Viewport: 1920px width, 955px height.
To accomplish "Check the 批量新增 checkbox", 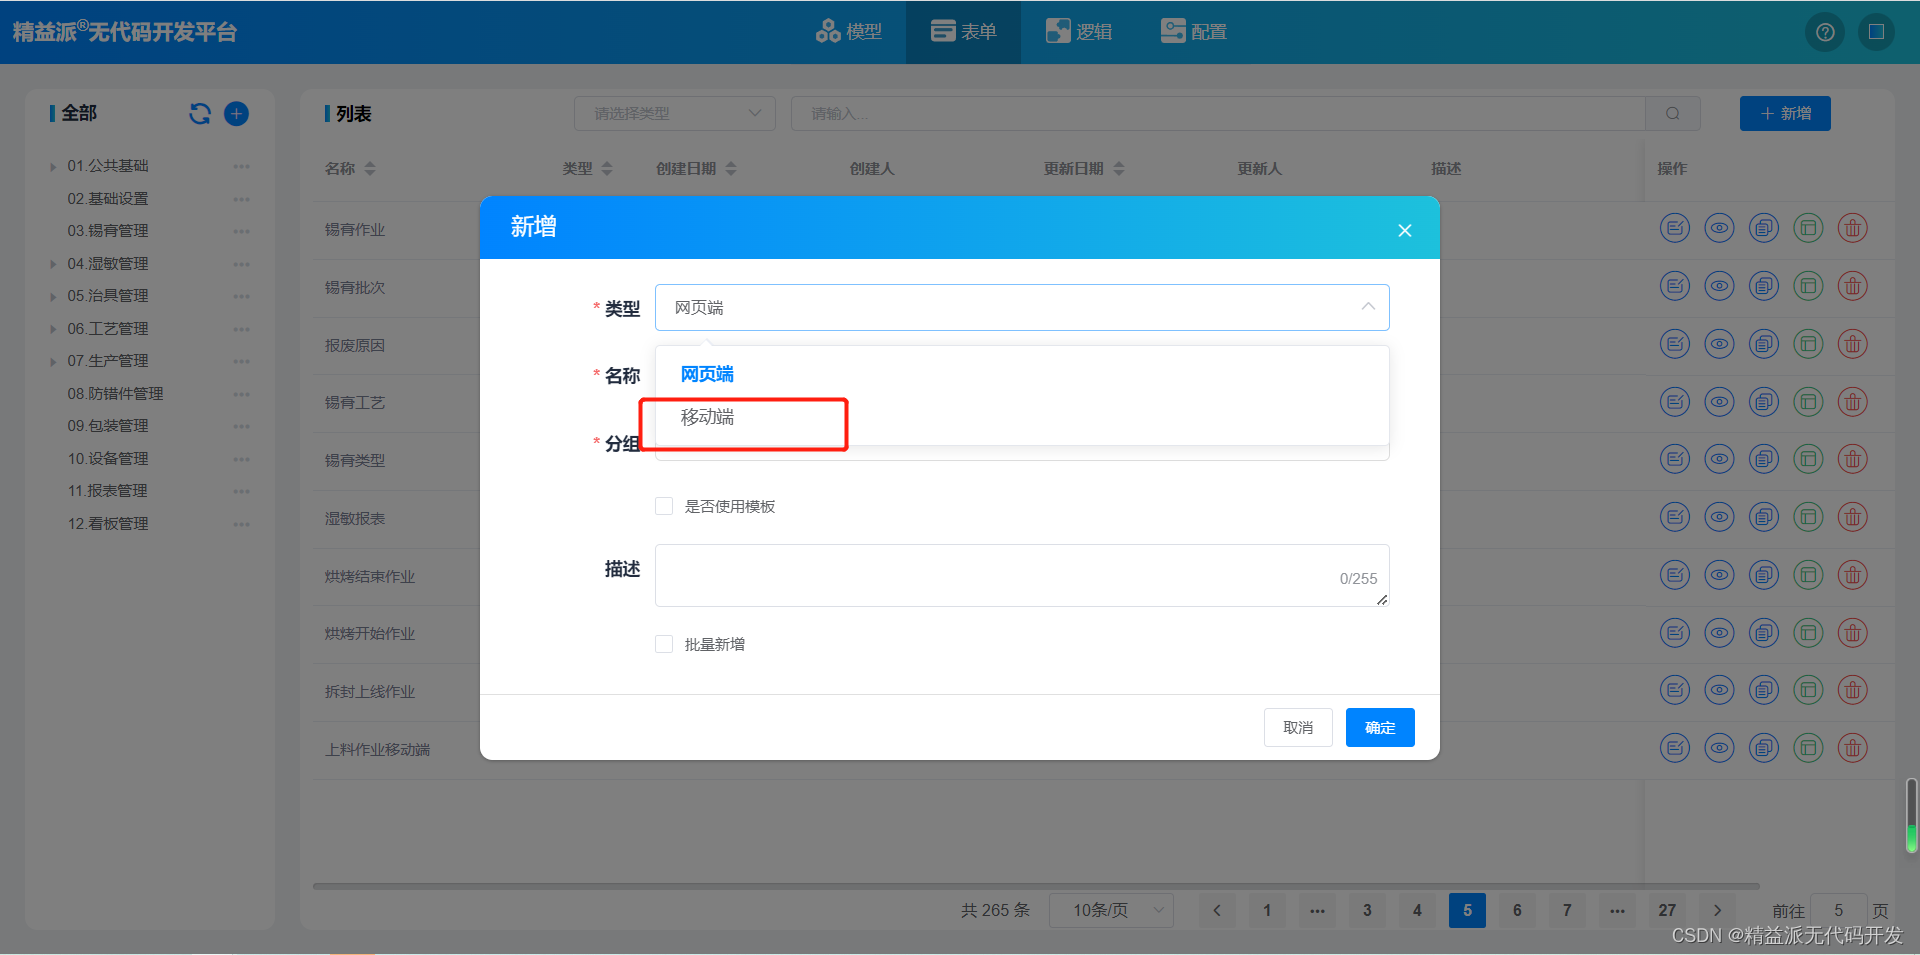I will pos(663,644).
